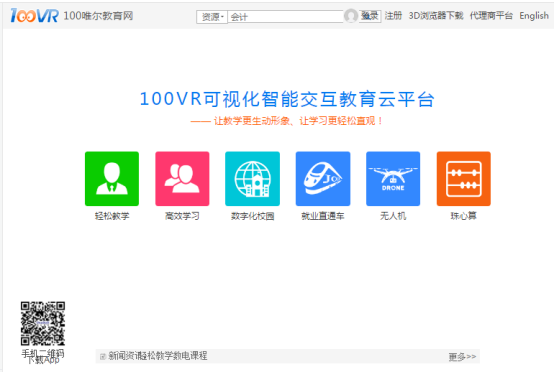The image size is (554, 373).
Task: Open the 代理商平台 link
Action: pos(491,16)
